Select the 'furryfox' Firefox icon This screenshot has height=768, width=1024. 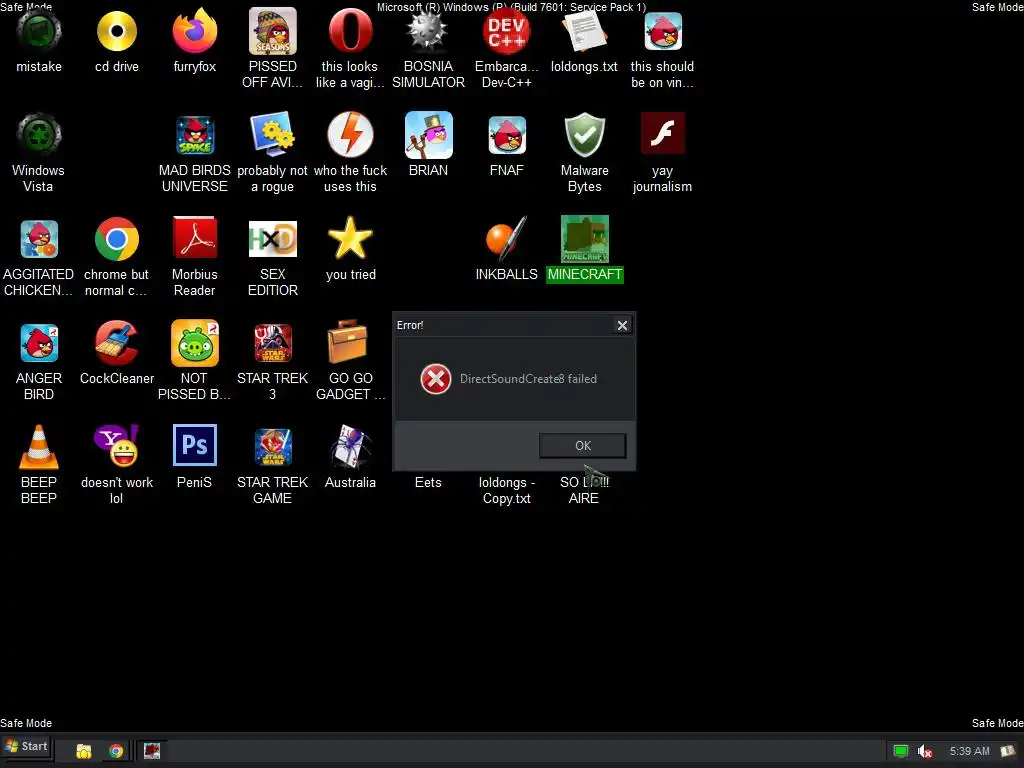click(x=195, y=31)
